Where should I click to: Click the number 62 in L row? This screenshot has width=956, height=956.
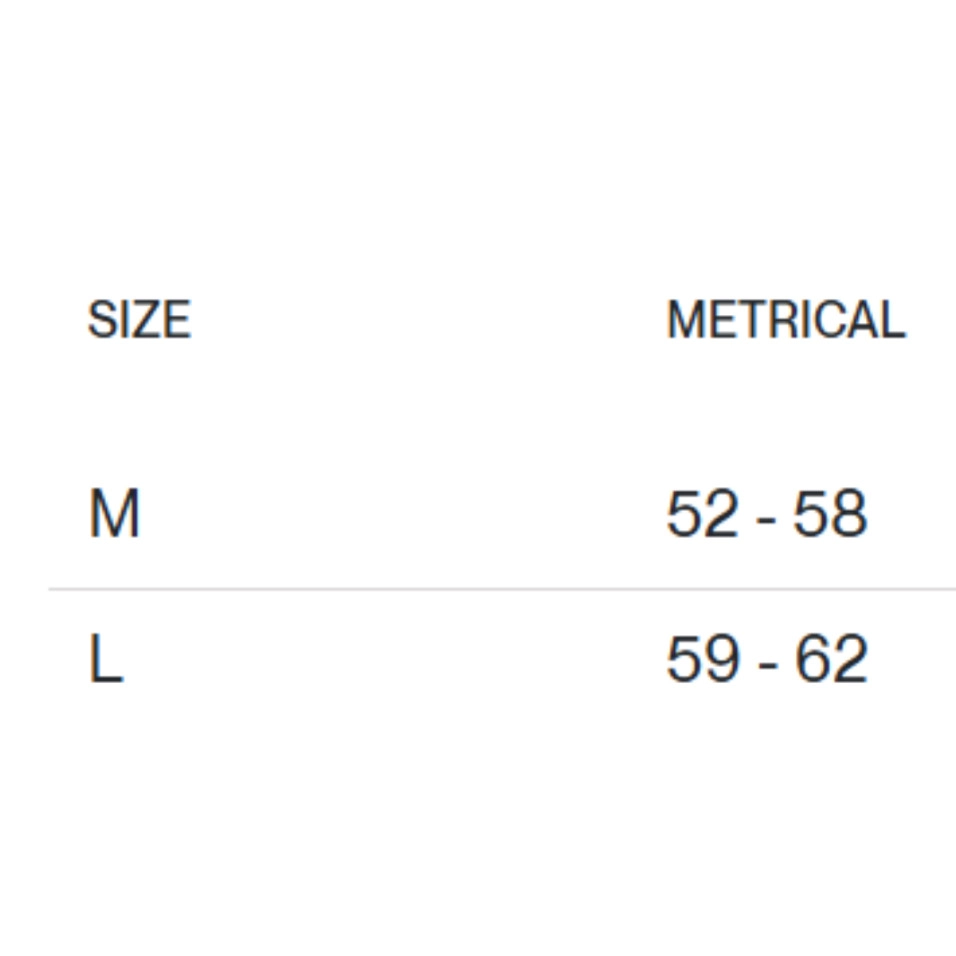(x=831, y=660)
